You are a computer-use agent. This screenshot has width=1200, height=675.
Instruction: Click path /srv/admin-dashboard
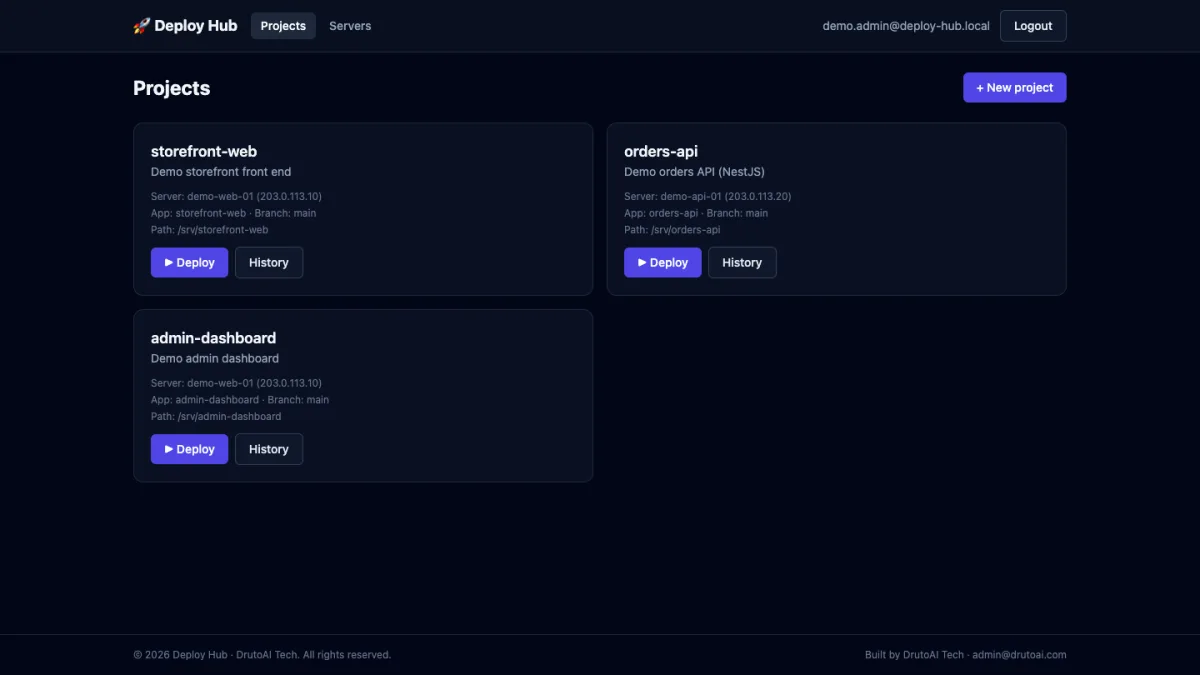[216, 417]
